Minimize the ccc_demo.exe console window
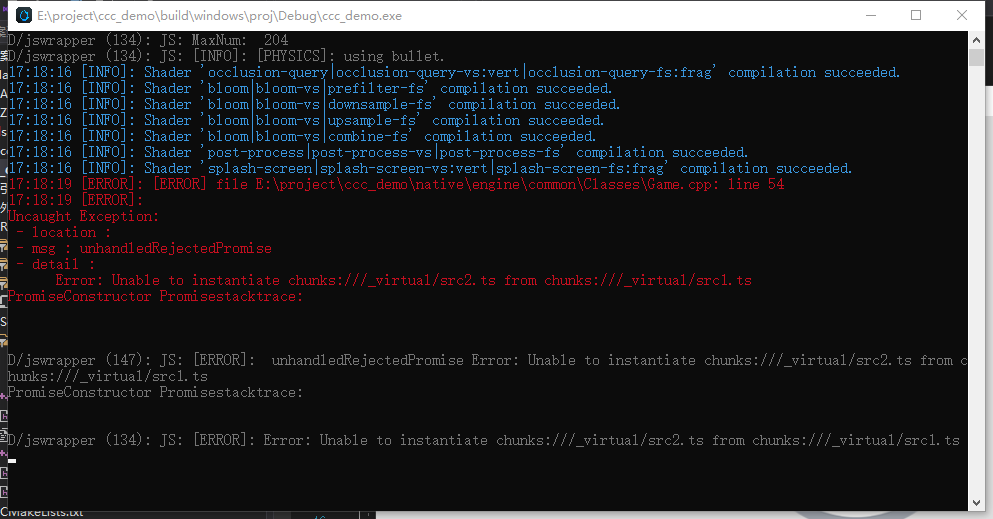 pyautogui.click(x=871, y=15)
